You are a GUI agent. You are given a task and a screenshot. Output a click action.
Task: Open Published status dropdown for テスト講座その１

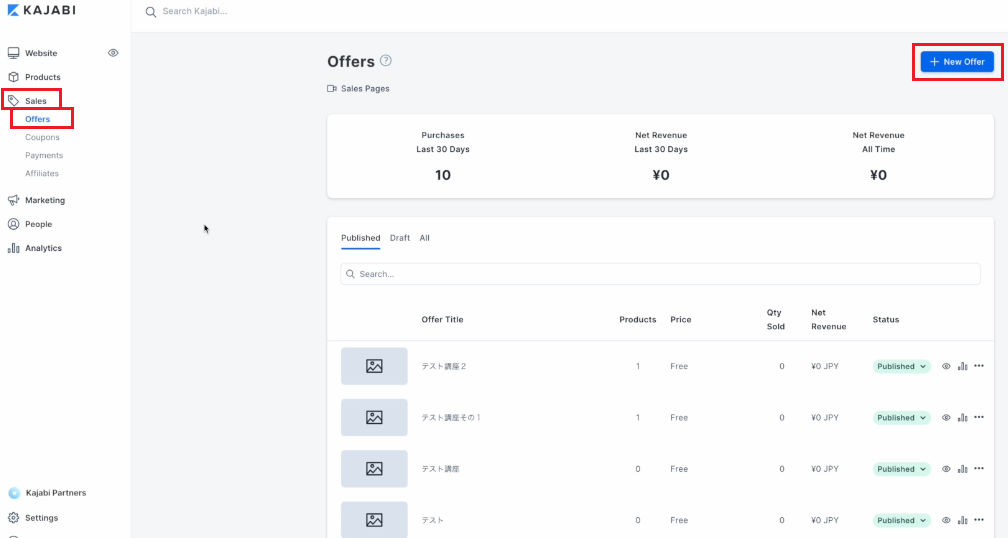901,418
